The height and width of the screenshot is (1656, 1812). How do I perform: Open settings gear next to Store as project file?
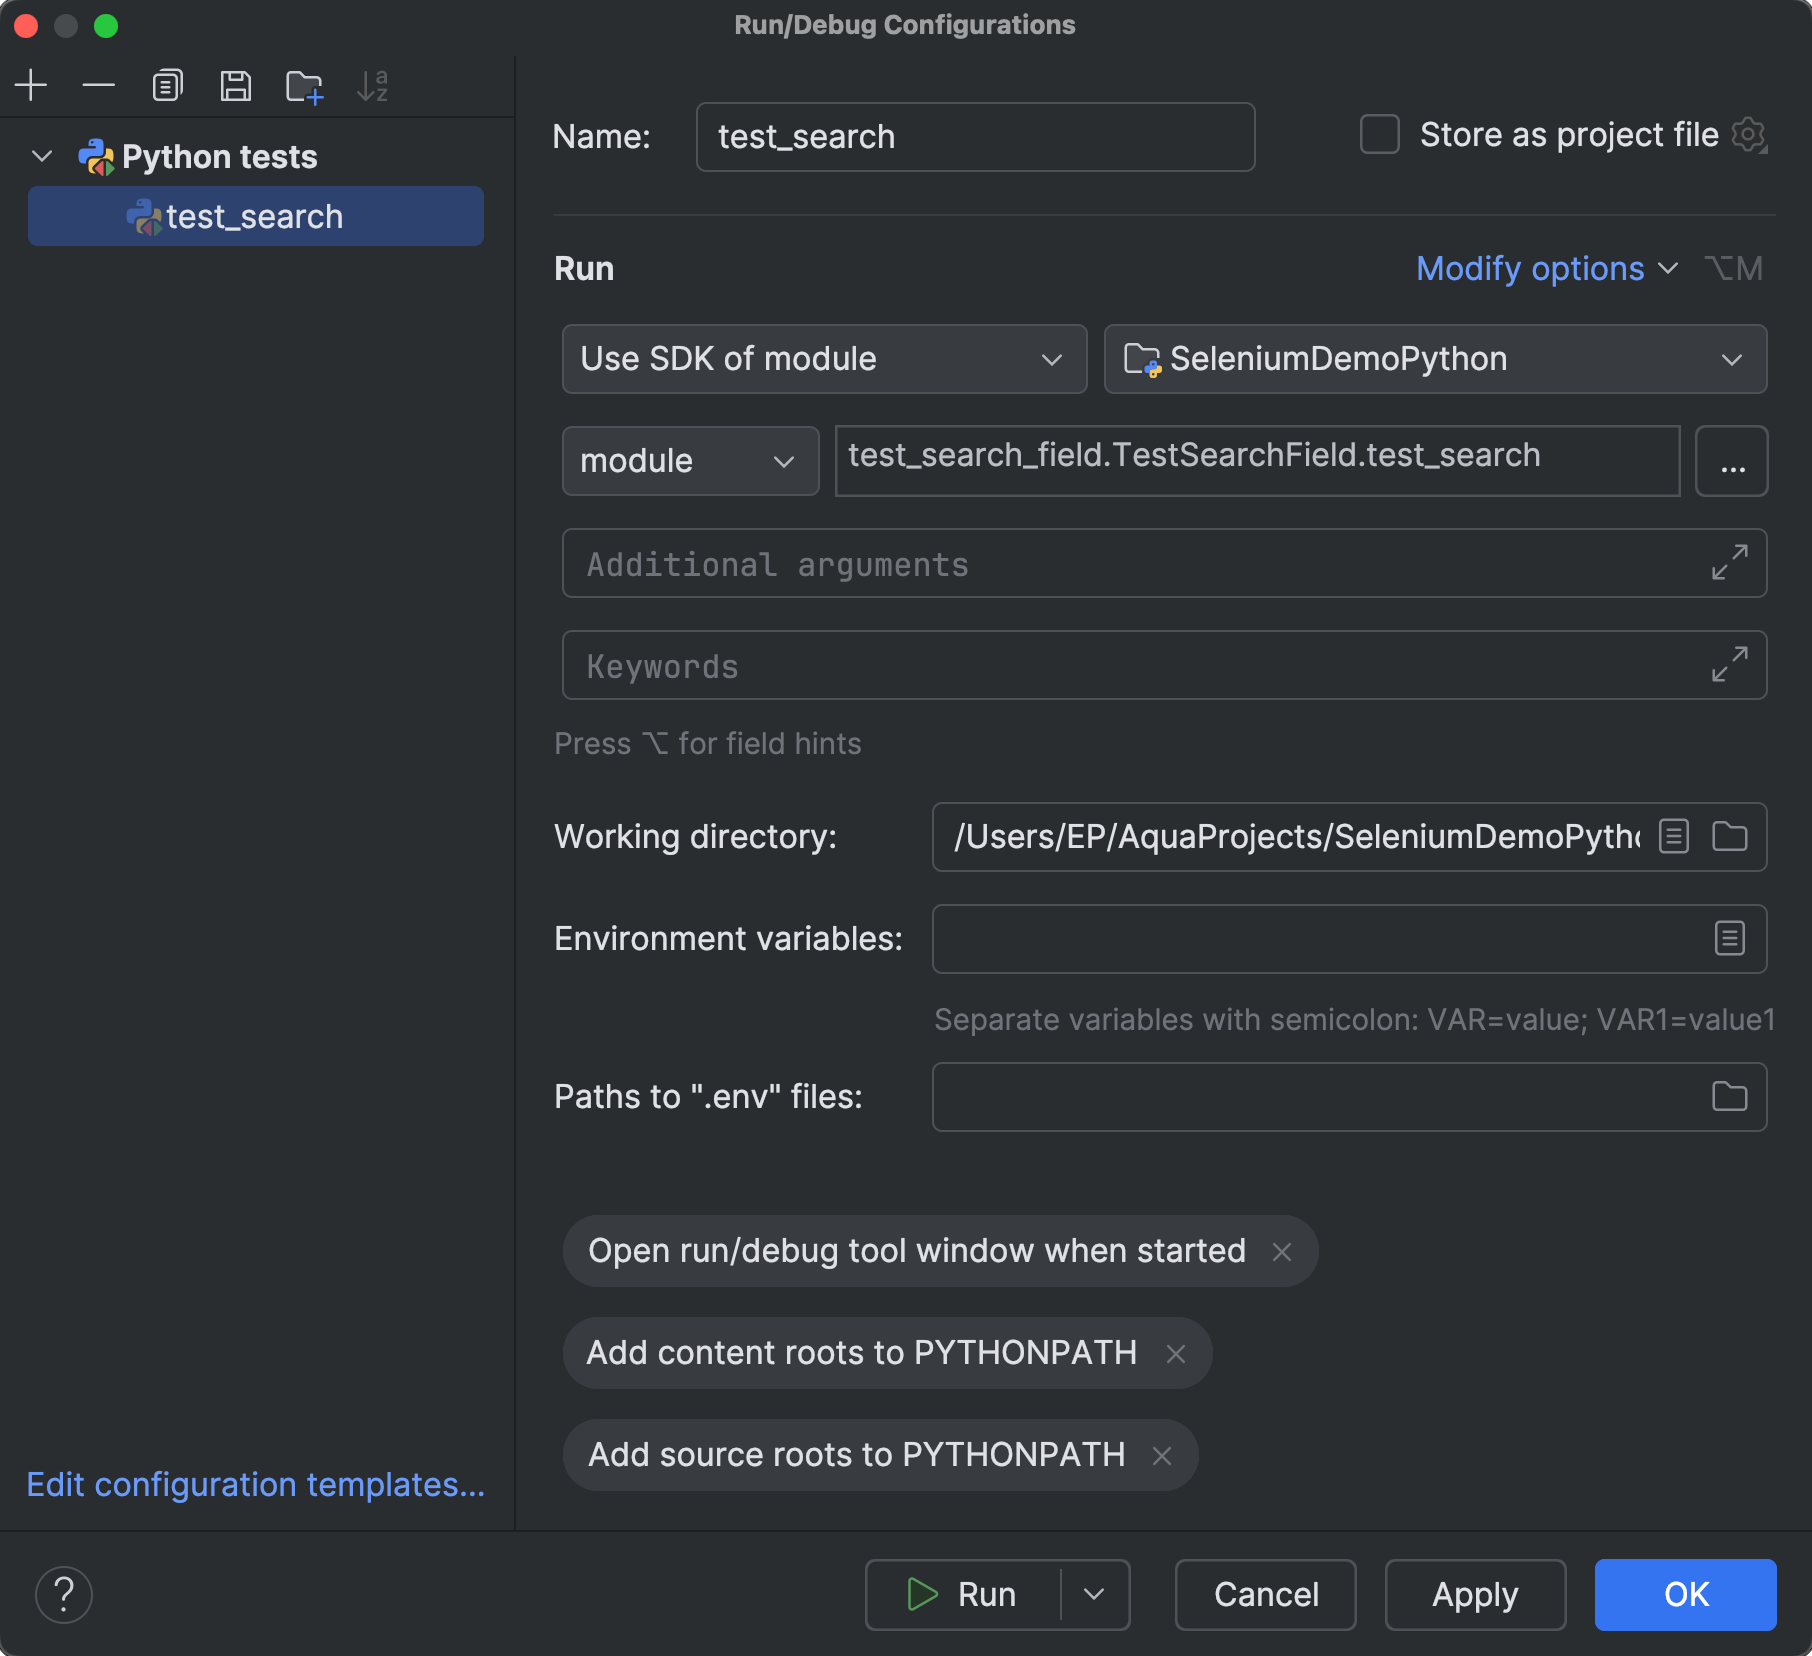[x=1749, y=136]
